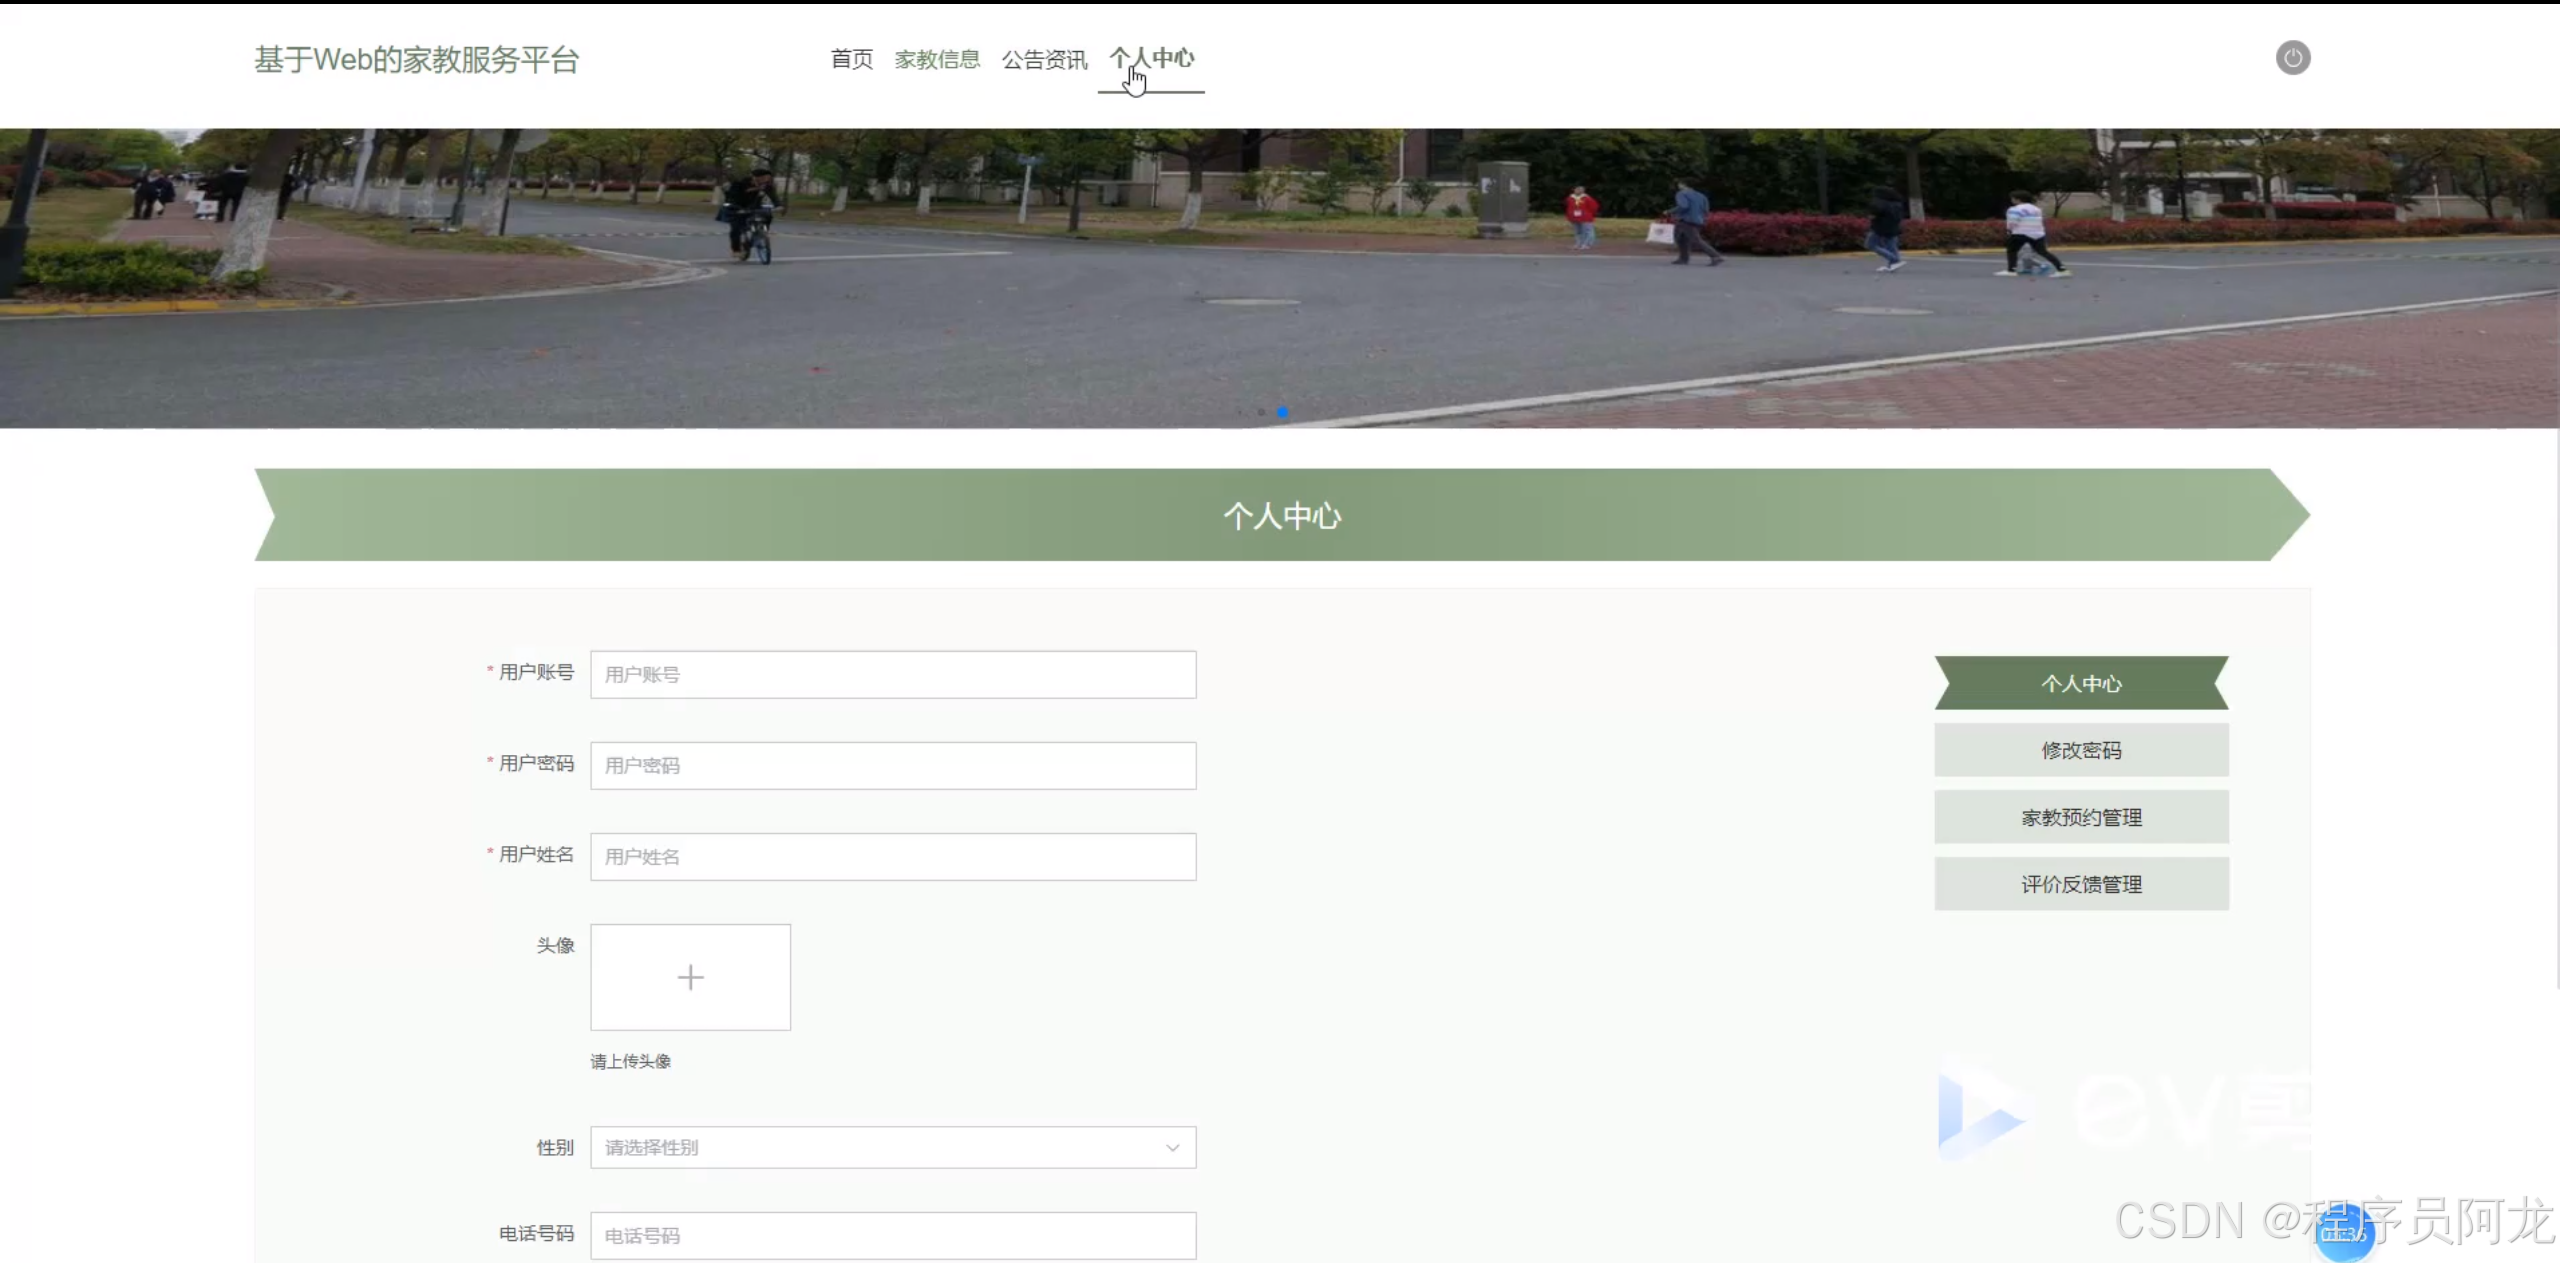Select the active blue carousel dot

pyautogui.click(x=1282, y=412)
